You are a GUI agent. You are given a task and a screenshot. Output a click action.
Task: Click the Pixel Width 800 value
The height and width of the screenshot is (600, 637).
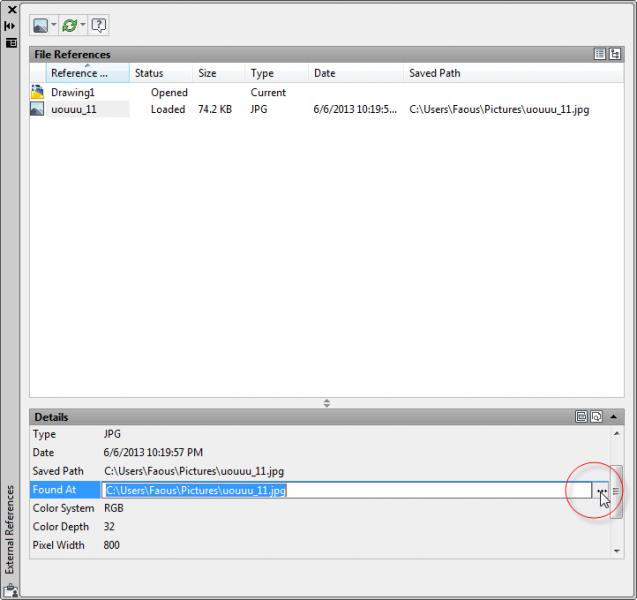coord(111,545)
